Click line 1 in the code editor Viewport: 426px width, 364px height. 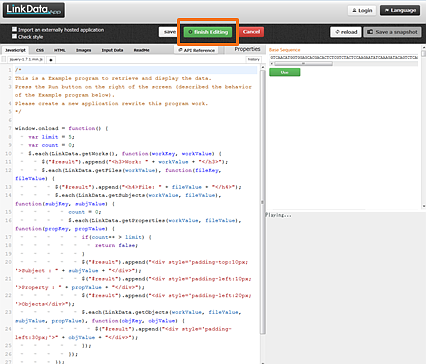coord(136,70)
